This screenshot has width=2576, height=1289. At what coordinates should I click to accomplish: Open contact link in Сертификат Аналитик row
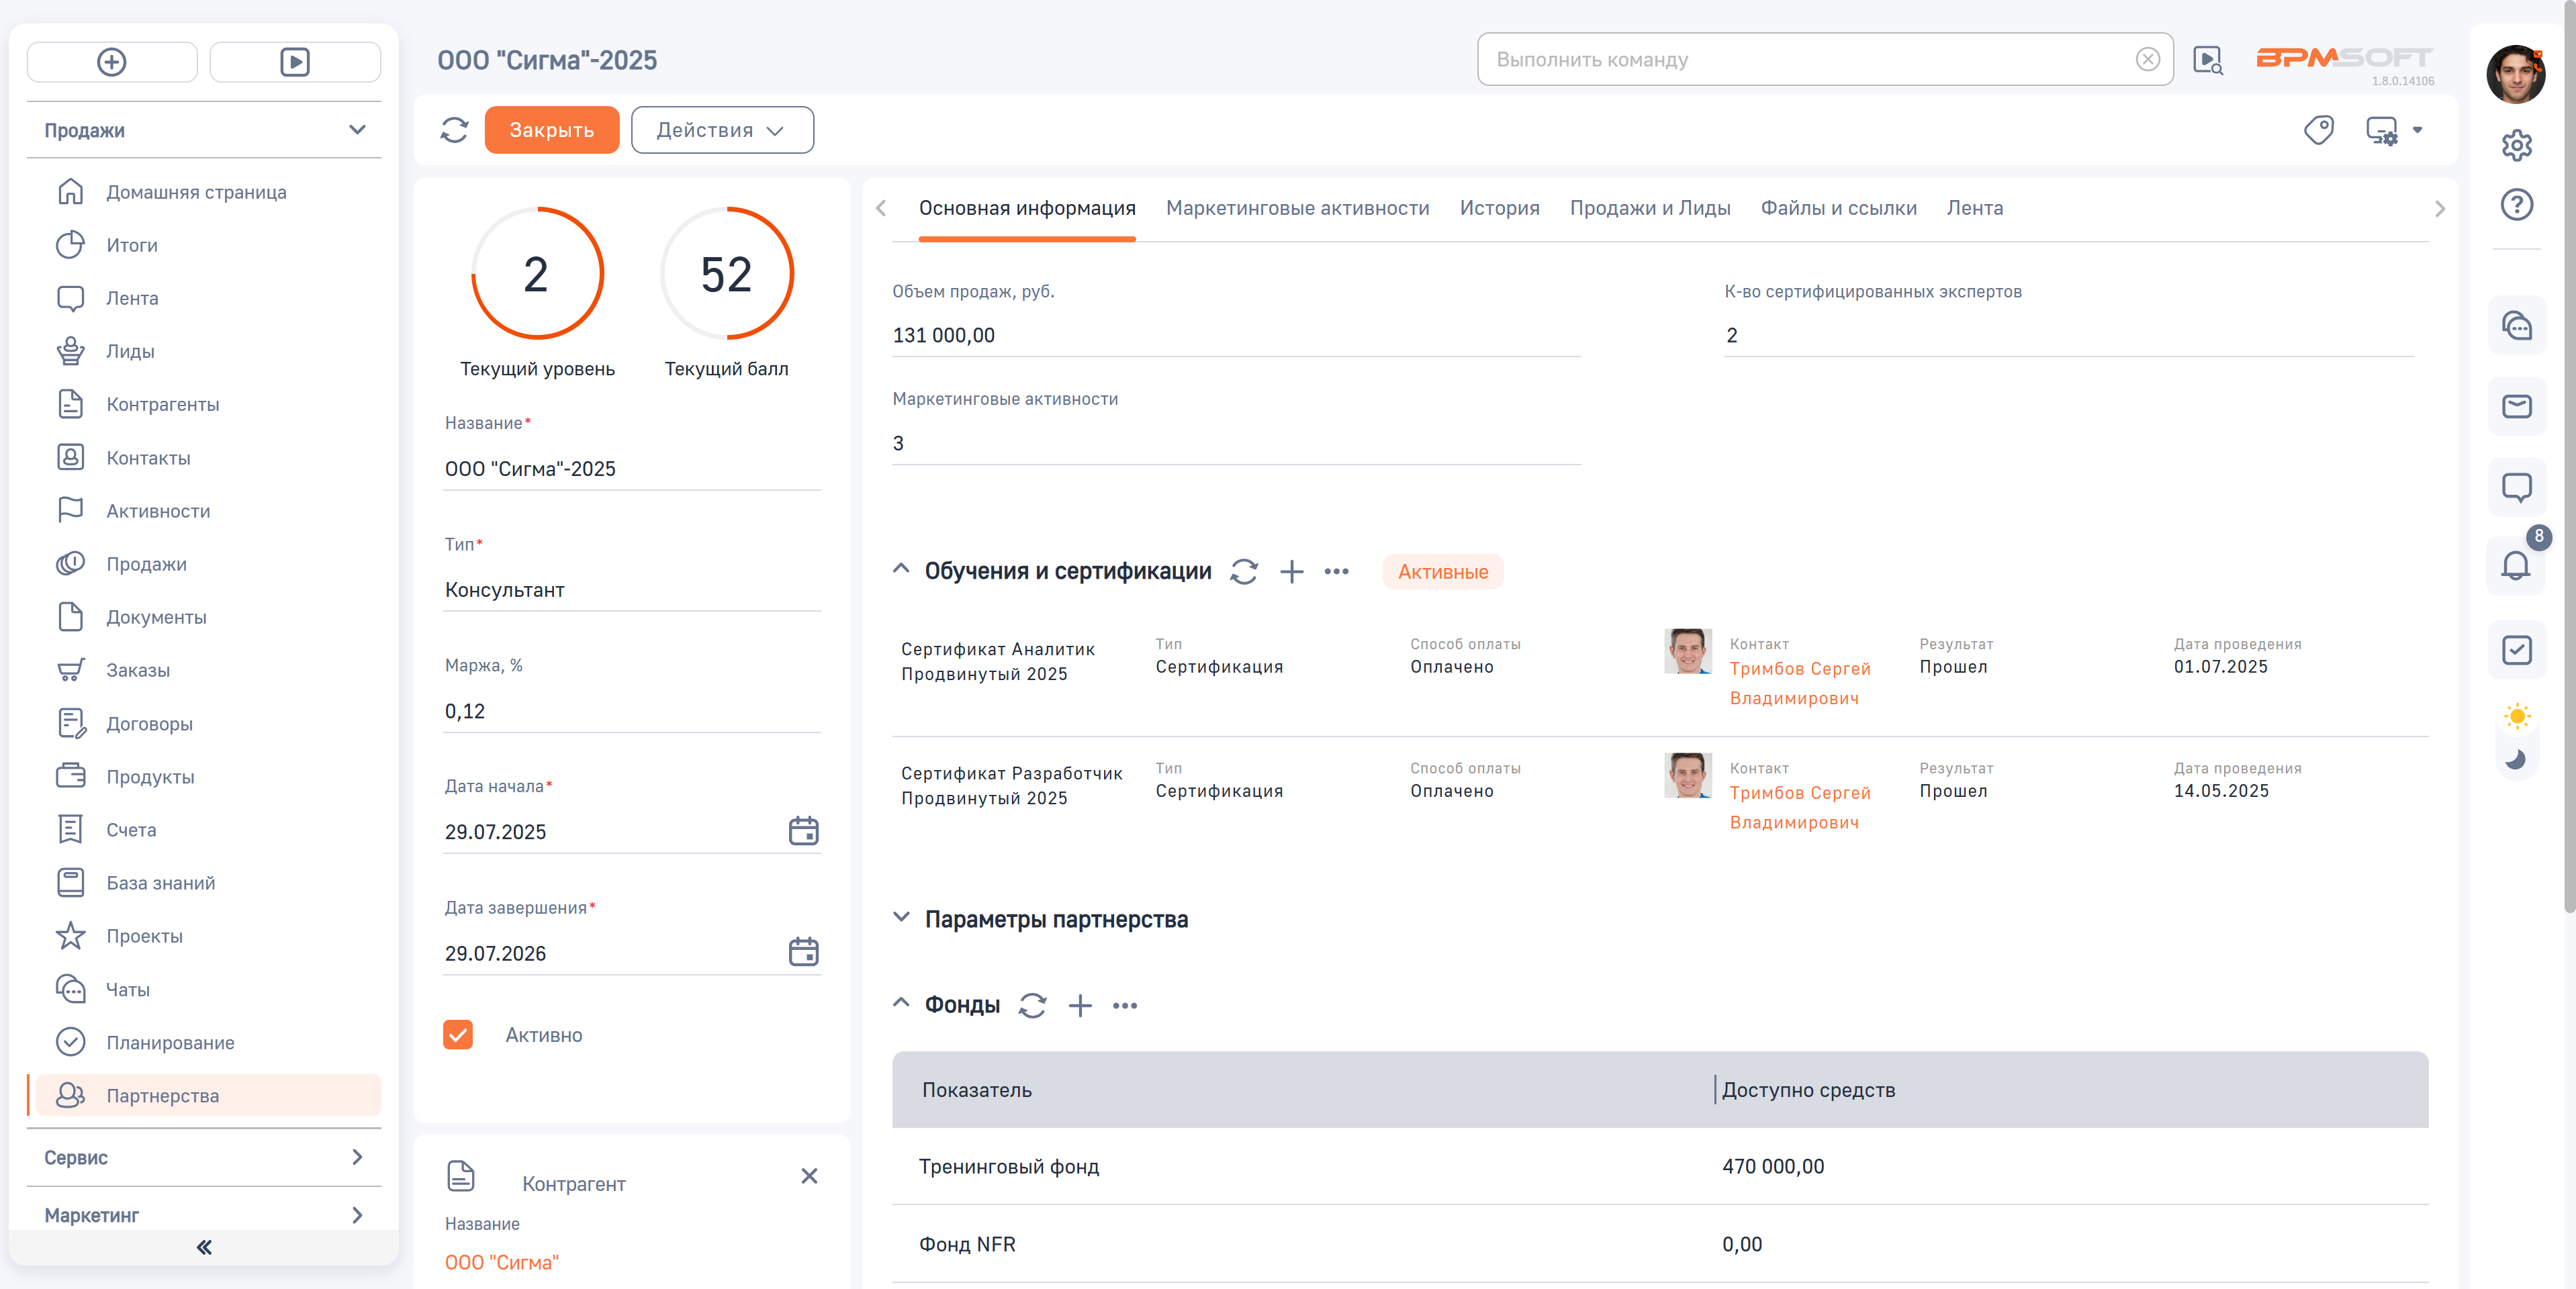1799,683
